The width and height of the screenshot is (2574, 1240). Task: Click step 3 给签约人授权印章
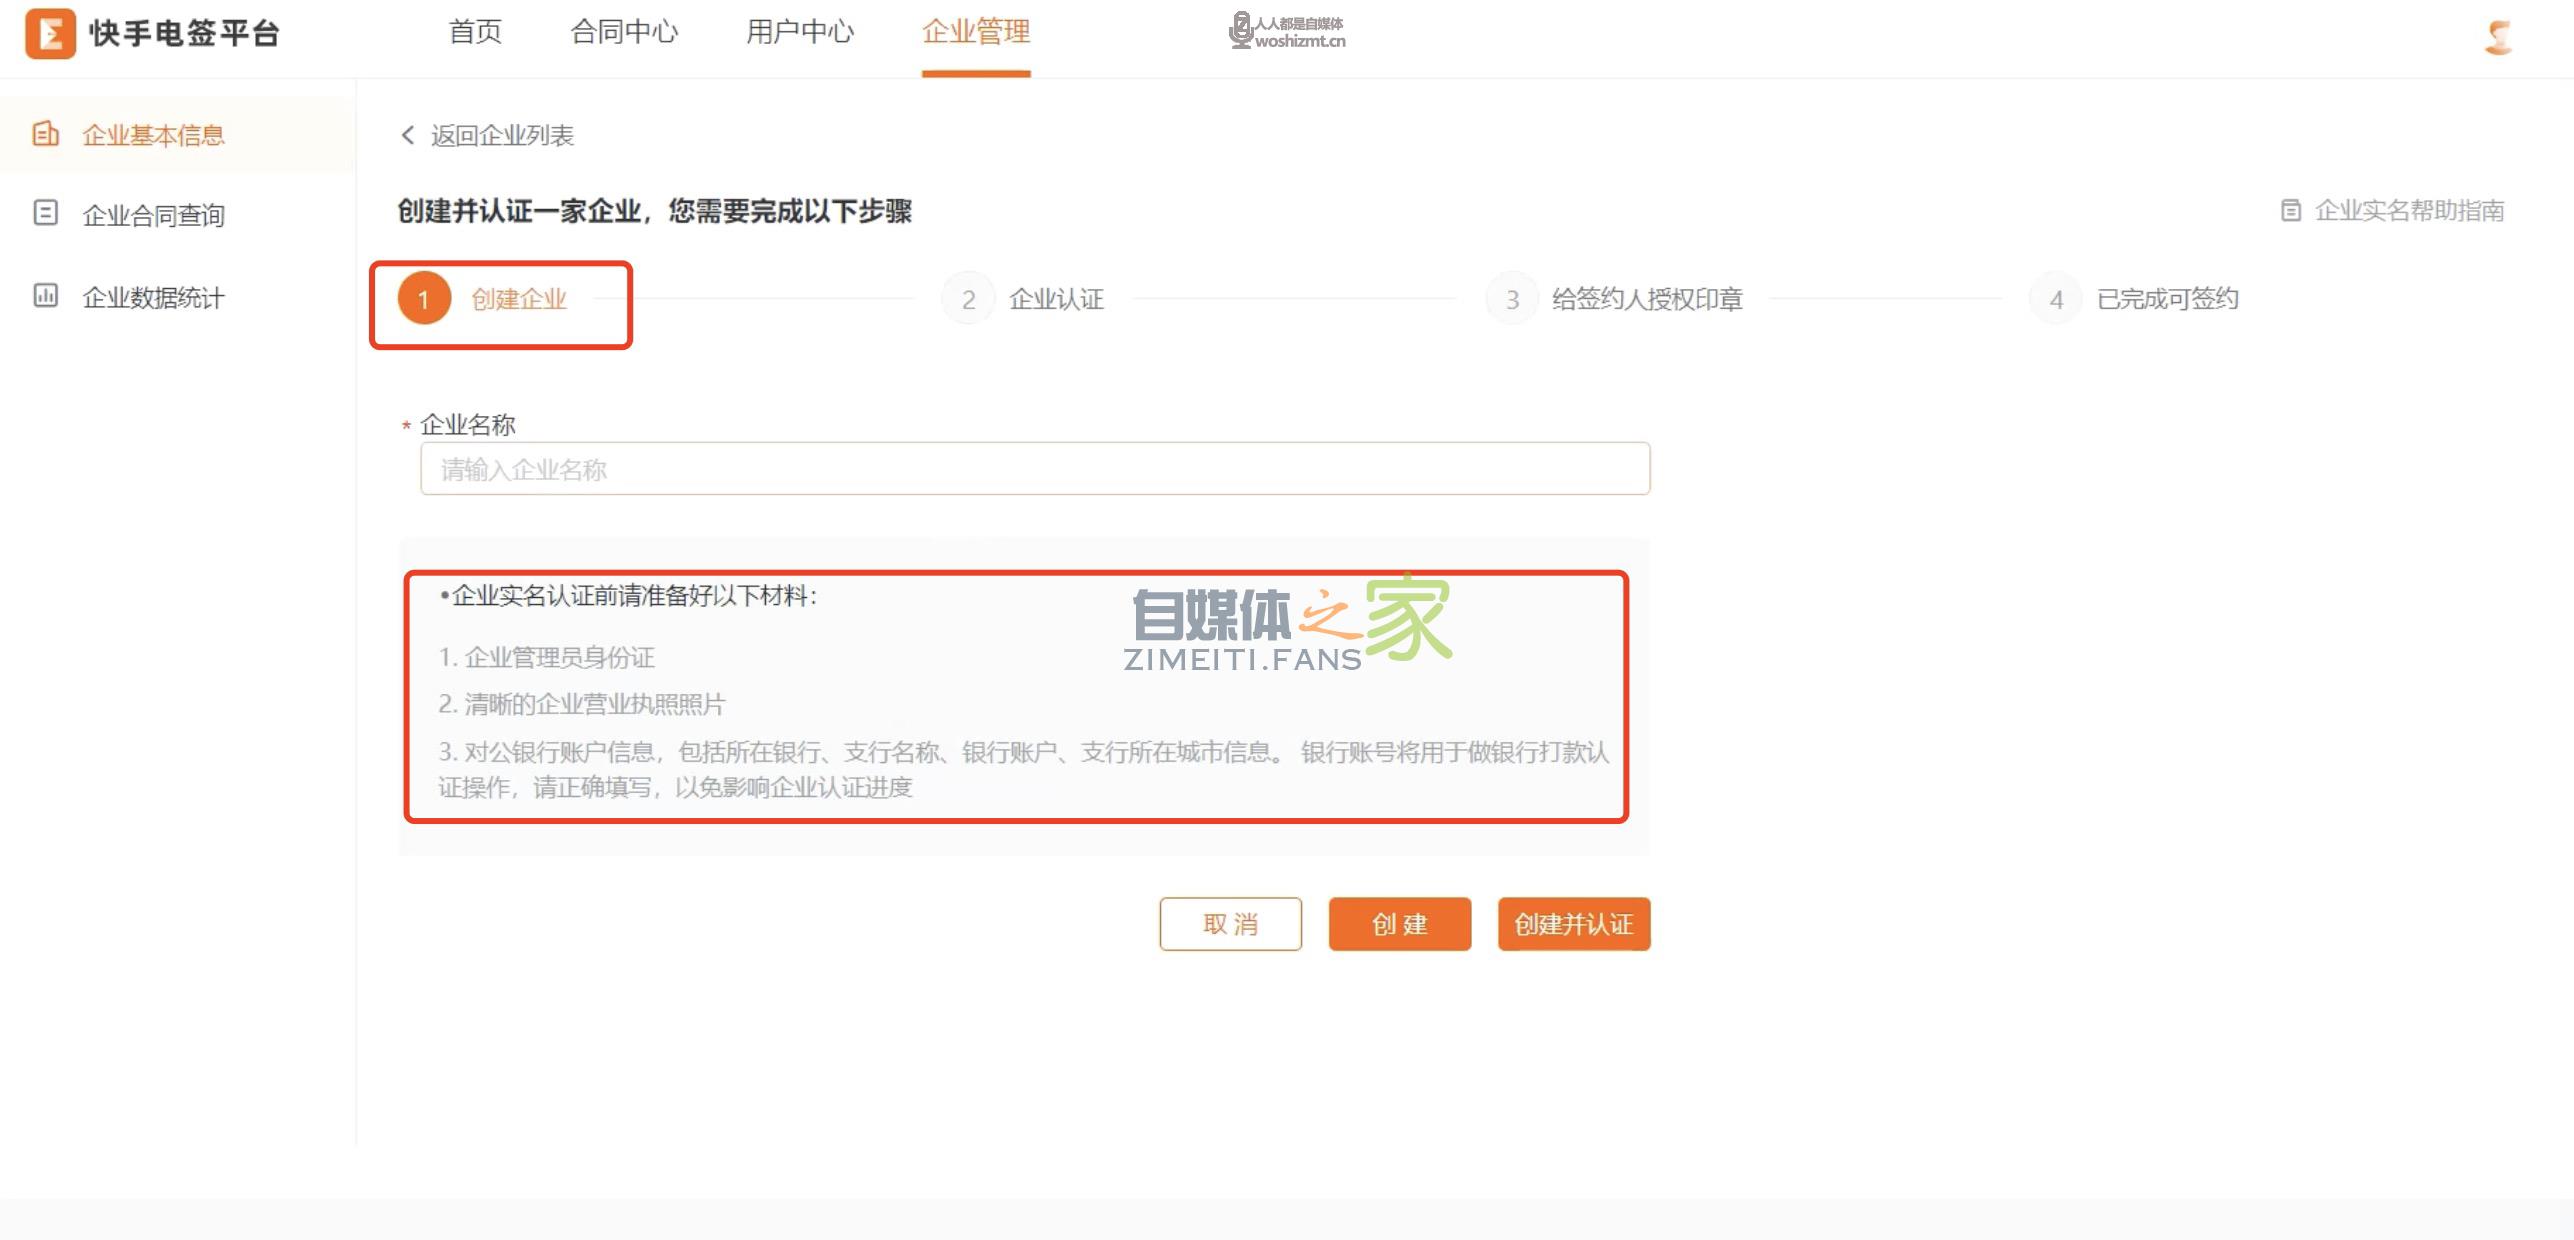[x=1646, y=299]
